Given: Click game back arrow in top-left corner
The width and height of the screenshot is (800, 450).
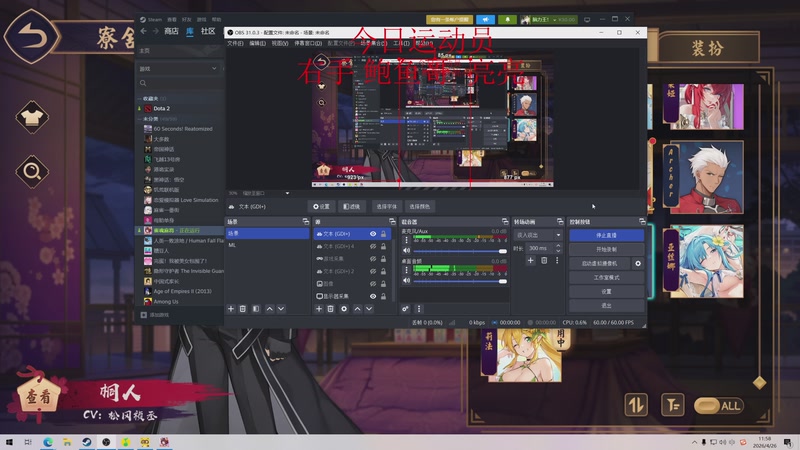Looking at the screenshot, I should pyautogui.click(x=32, y=36).
